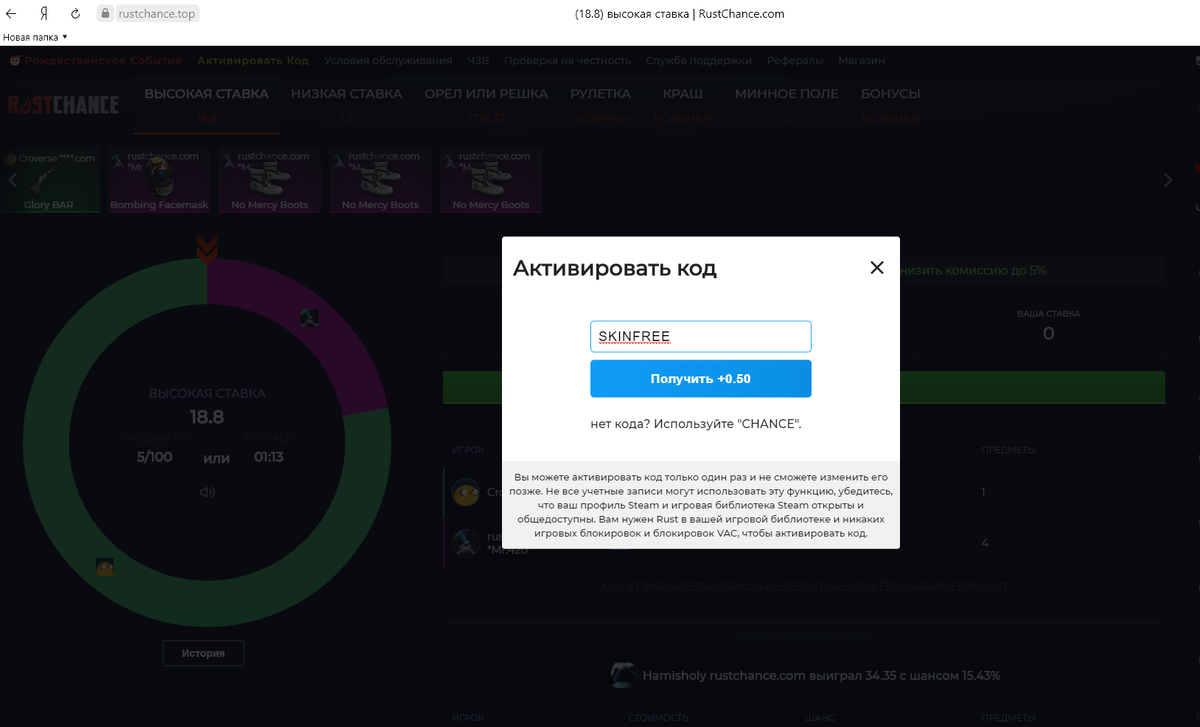Viewport: 1200px width, 727px height.
Task: Click the История button
Action: pyautogui.click(x=203, y=653)
